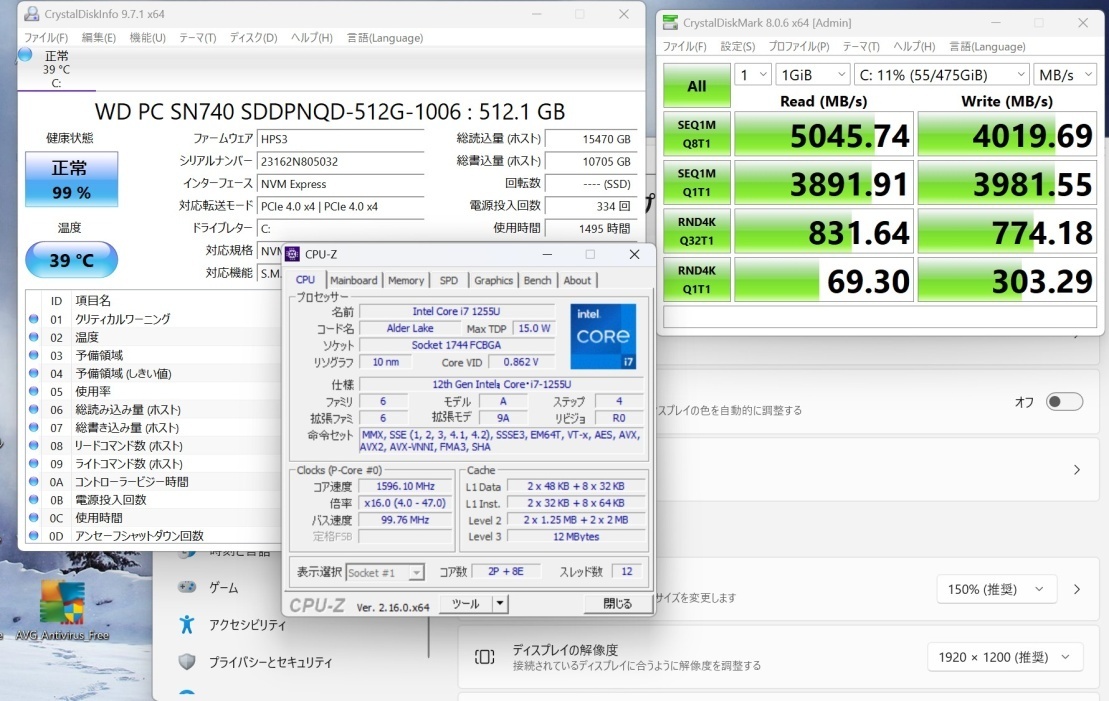Open Privacy and Security shield icon
The height and width of the screenshot is (701, 1109).
(186, 661)
